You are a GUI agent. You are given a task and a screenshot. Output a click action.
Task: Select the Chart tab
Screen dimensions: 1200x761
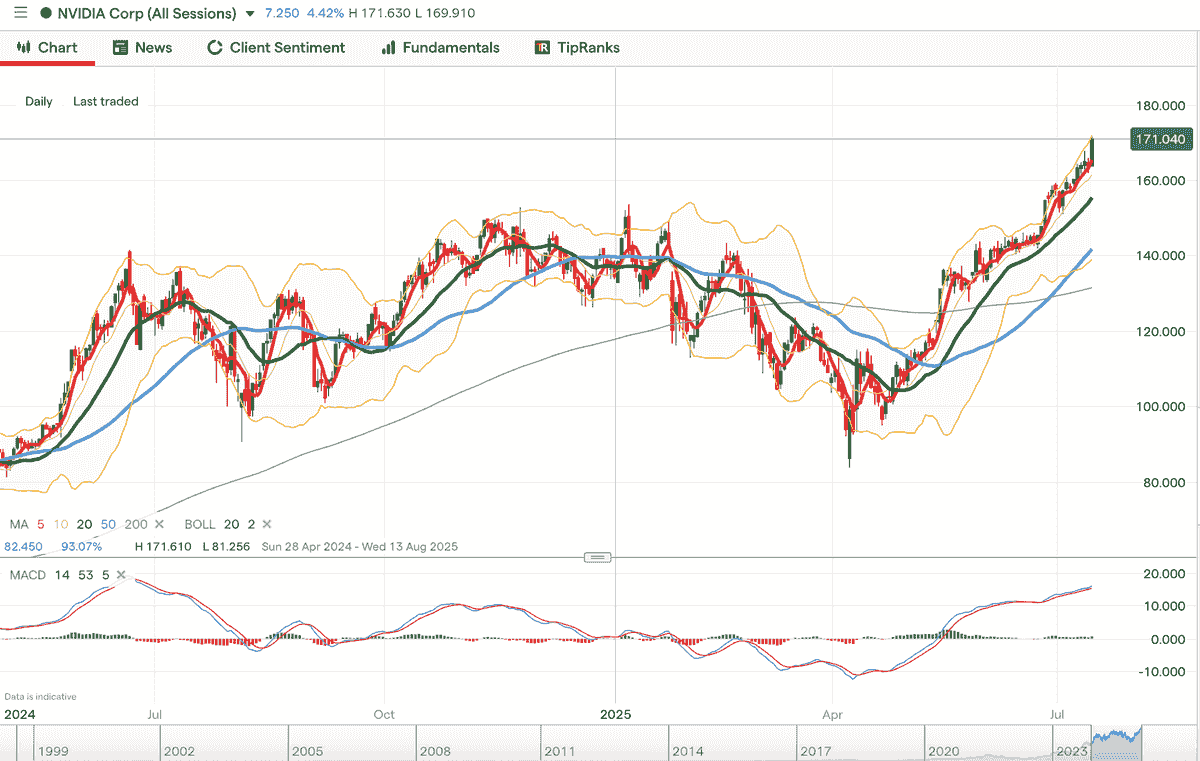coord(47,48)
